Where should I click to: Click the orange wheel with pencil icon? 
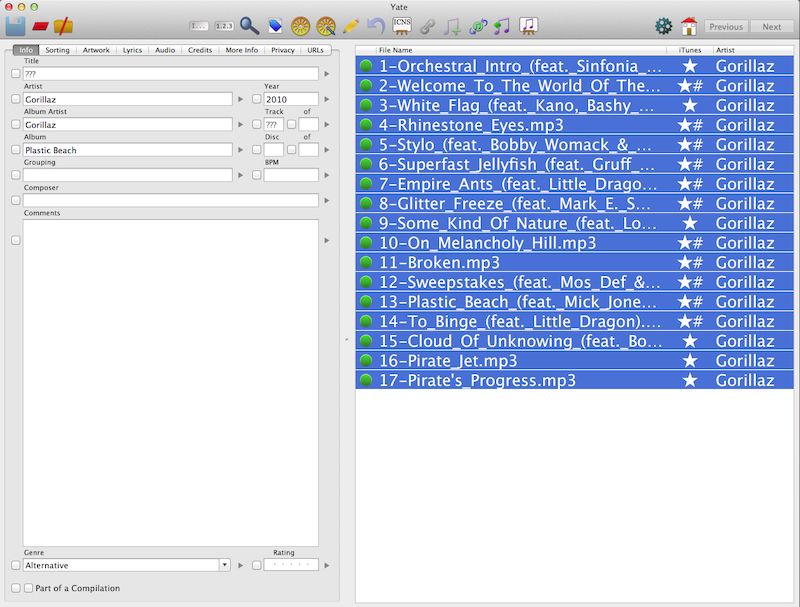(x=326, y=26)
